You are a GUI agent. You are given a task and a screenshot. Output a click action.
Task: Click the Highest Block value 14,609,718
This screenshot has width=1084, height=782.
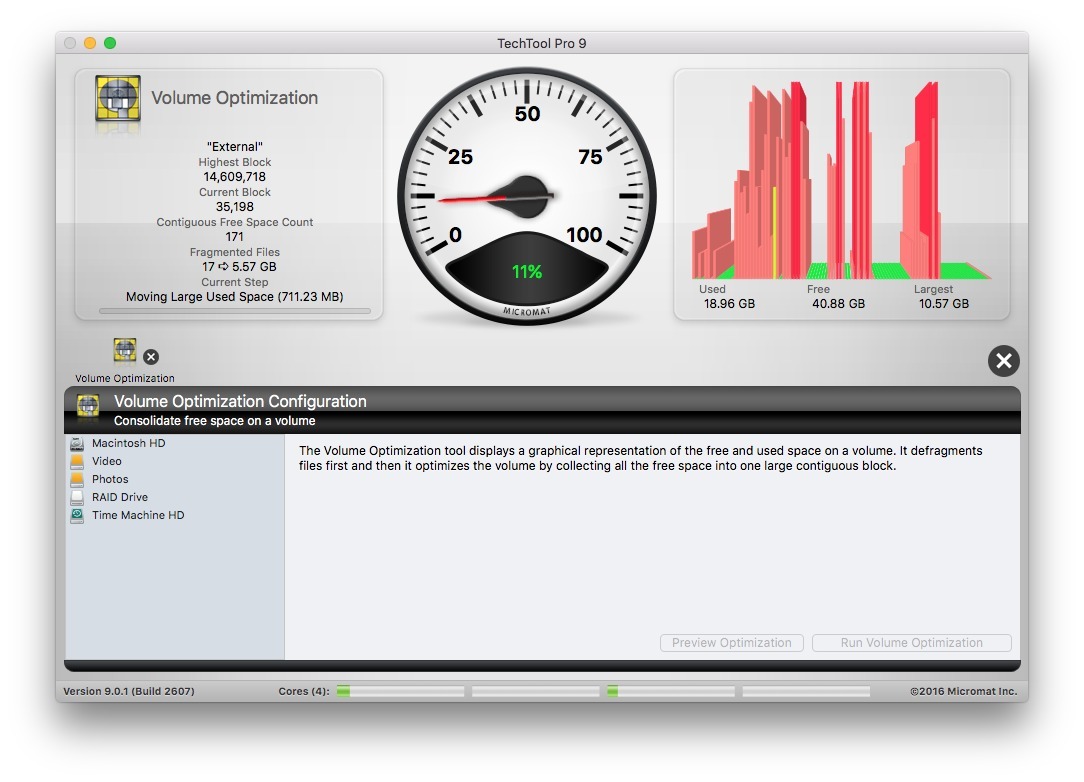234,177
